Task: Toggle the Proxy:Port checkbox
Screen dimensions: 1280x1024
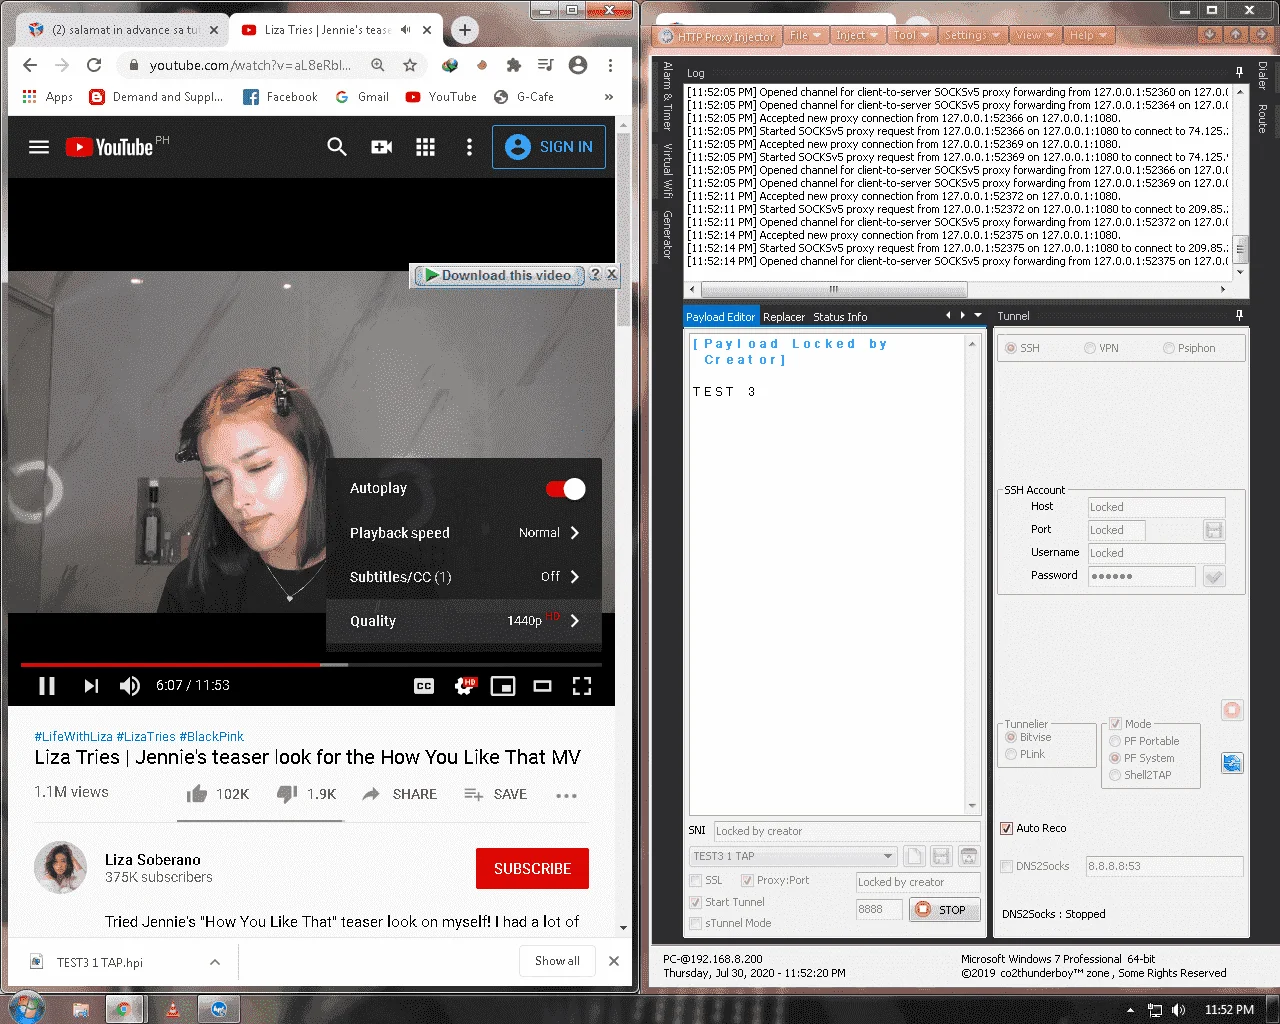Action: click(747, 880)
